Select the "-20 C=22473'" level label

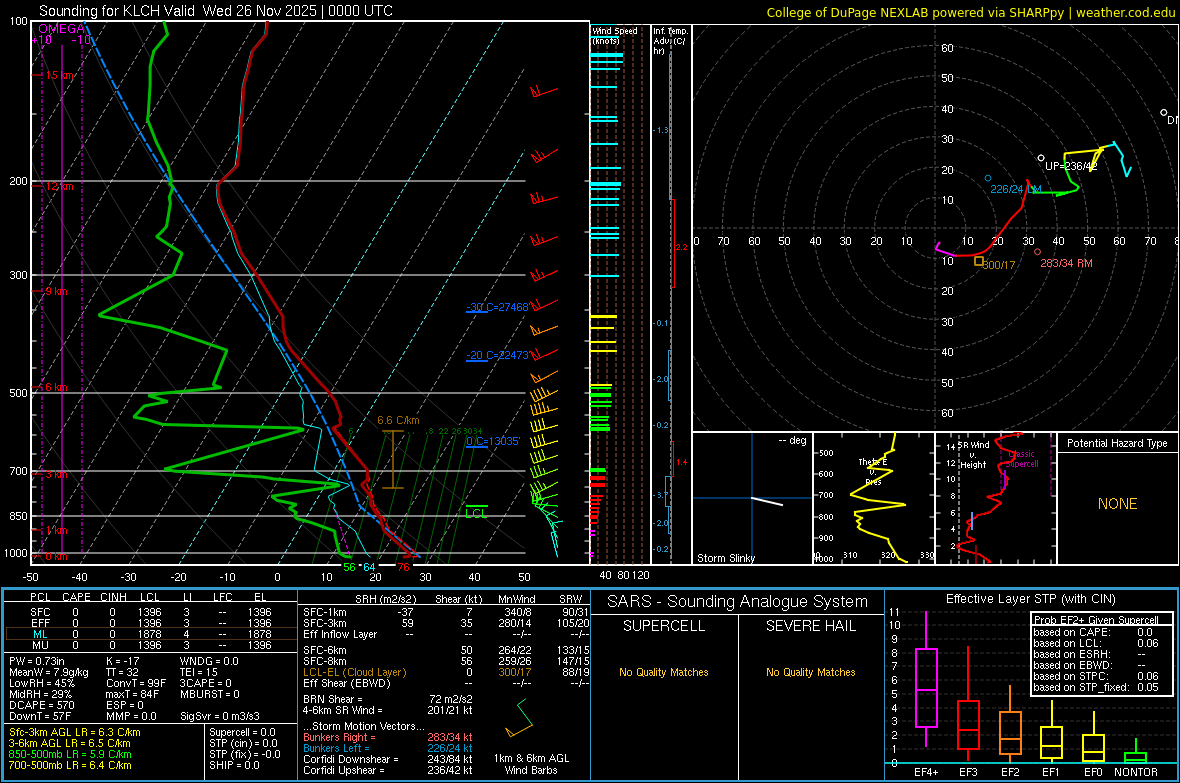point(497,355)
